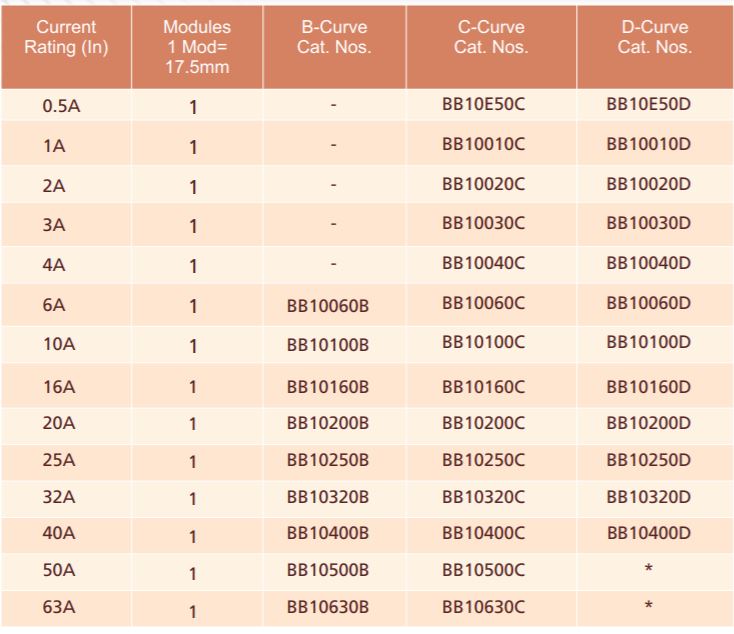
Task: Select catalog number BB10E50D
Action: [648, 103]
